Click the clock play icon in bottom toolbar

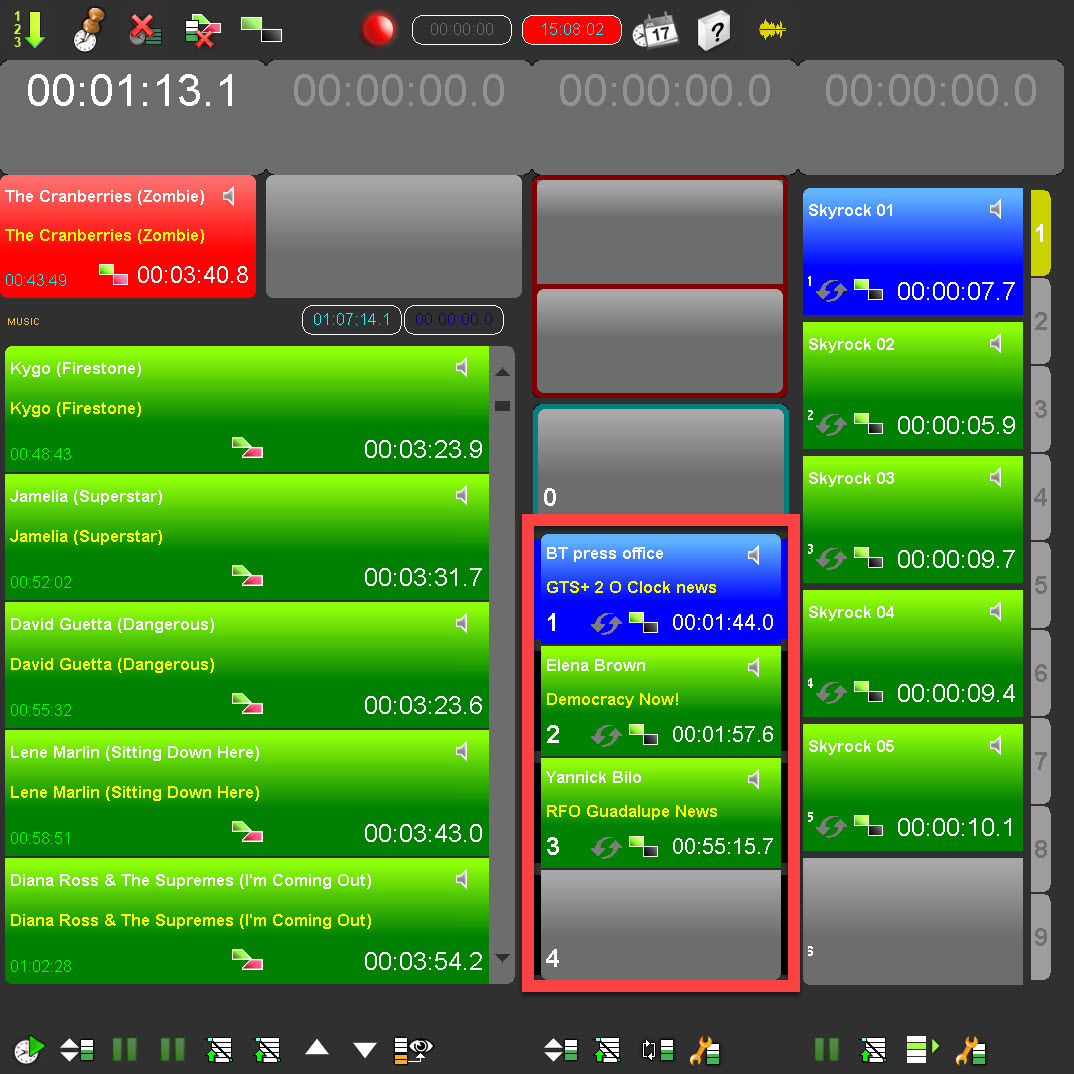pyautogui.click(x=29, y=1049)
